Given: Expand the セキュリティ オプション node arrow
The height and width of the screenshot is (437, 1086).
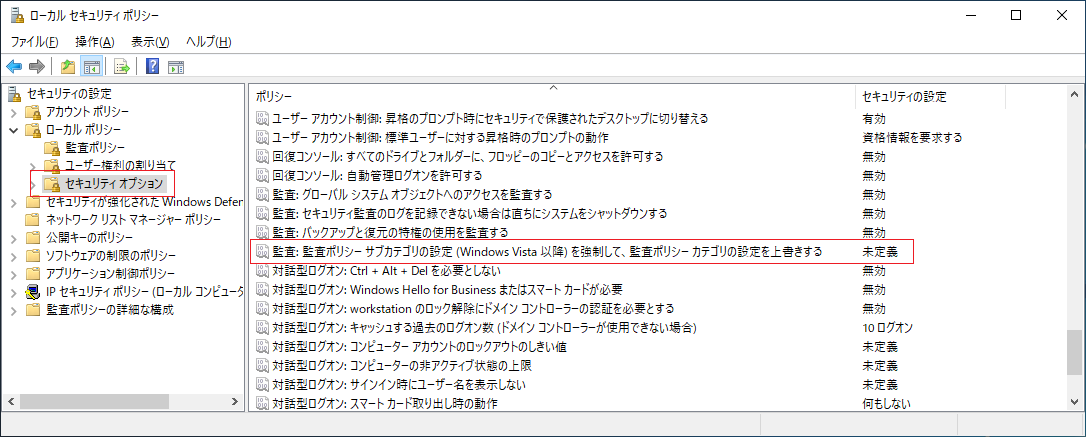Looking at the screenshot, I should coord(34,184).
